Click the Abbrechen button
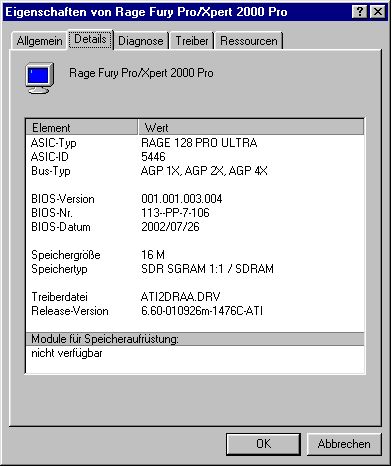Viewport: 392px width, 466px height. (x=344, y=444)
